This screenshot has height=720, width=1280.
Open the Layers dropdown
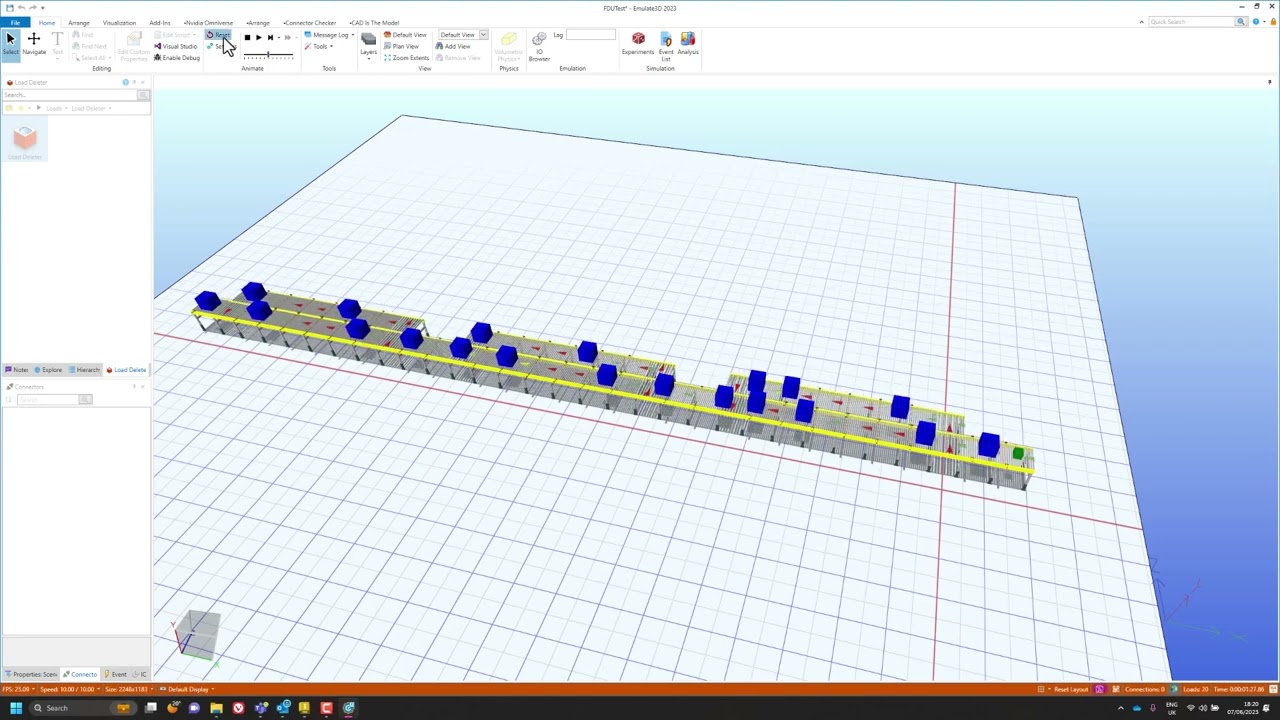tap(368, 45)
